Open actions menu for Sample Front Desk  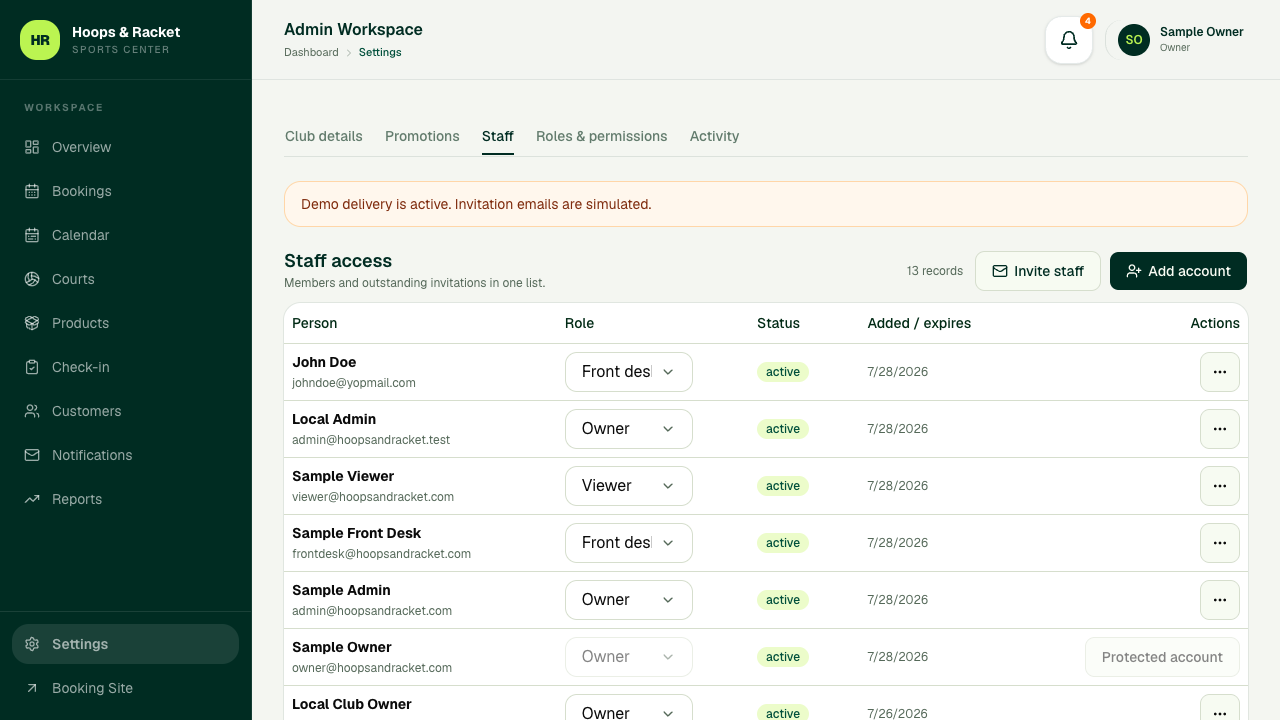[1220, 543]
